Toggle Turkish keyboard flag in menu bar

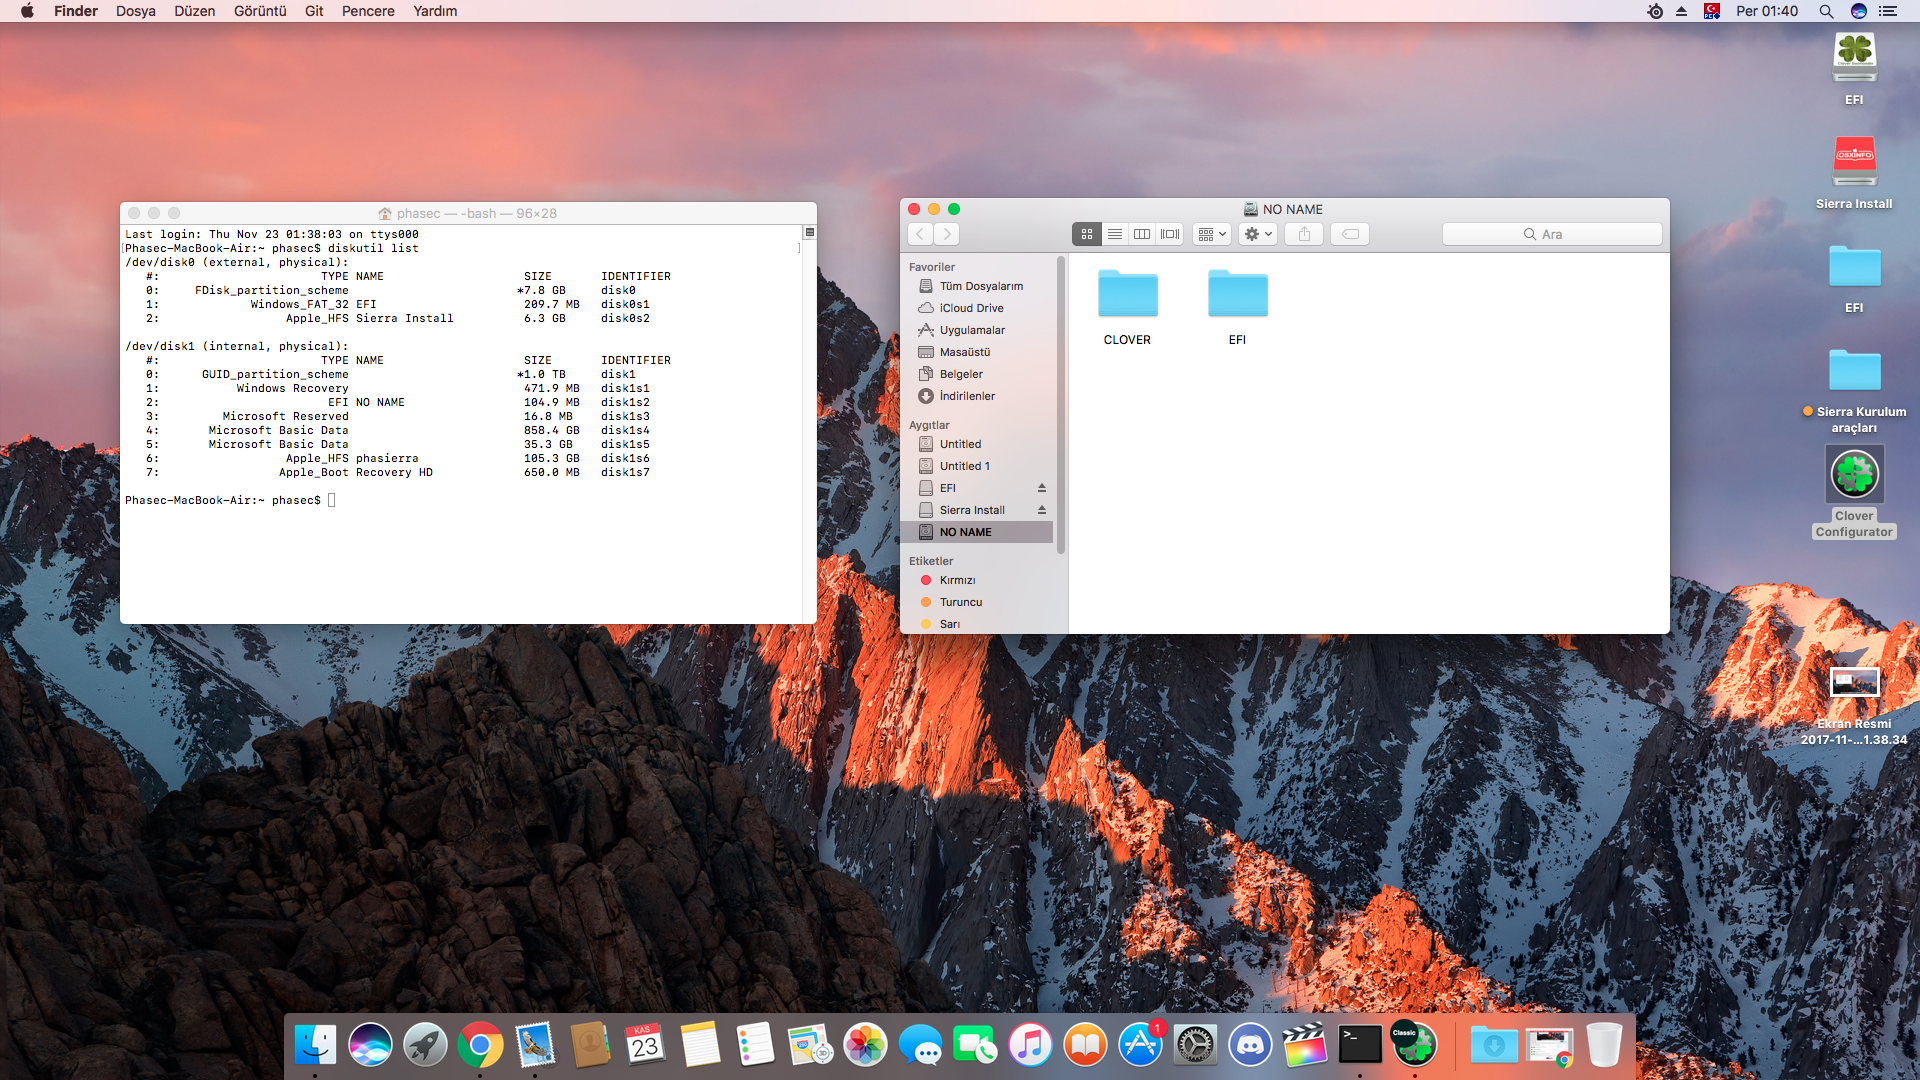pyautogui.click(x=1713, y=11)
